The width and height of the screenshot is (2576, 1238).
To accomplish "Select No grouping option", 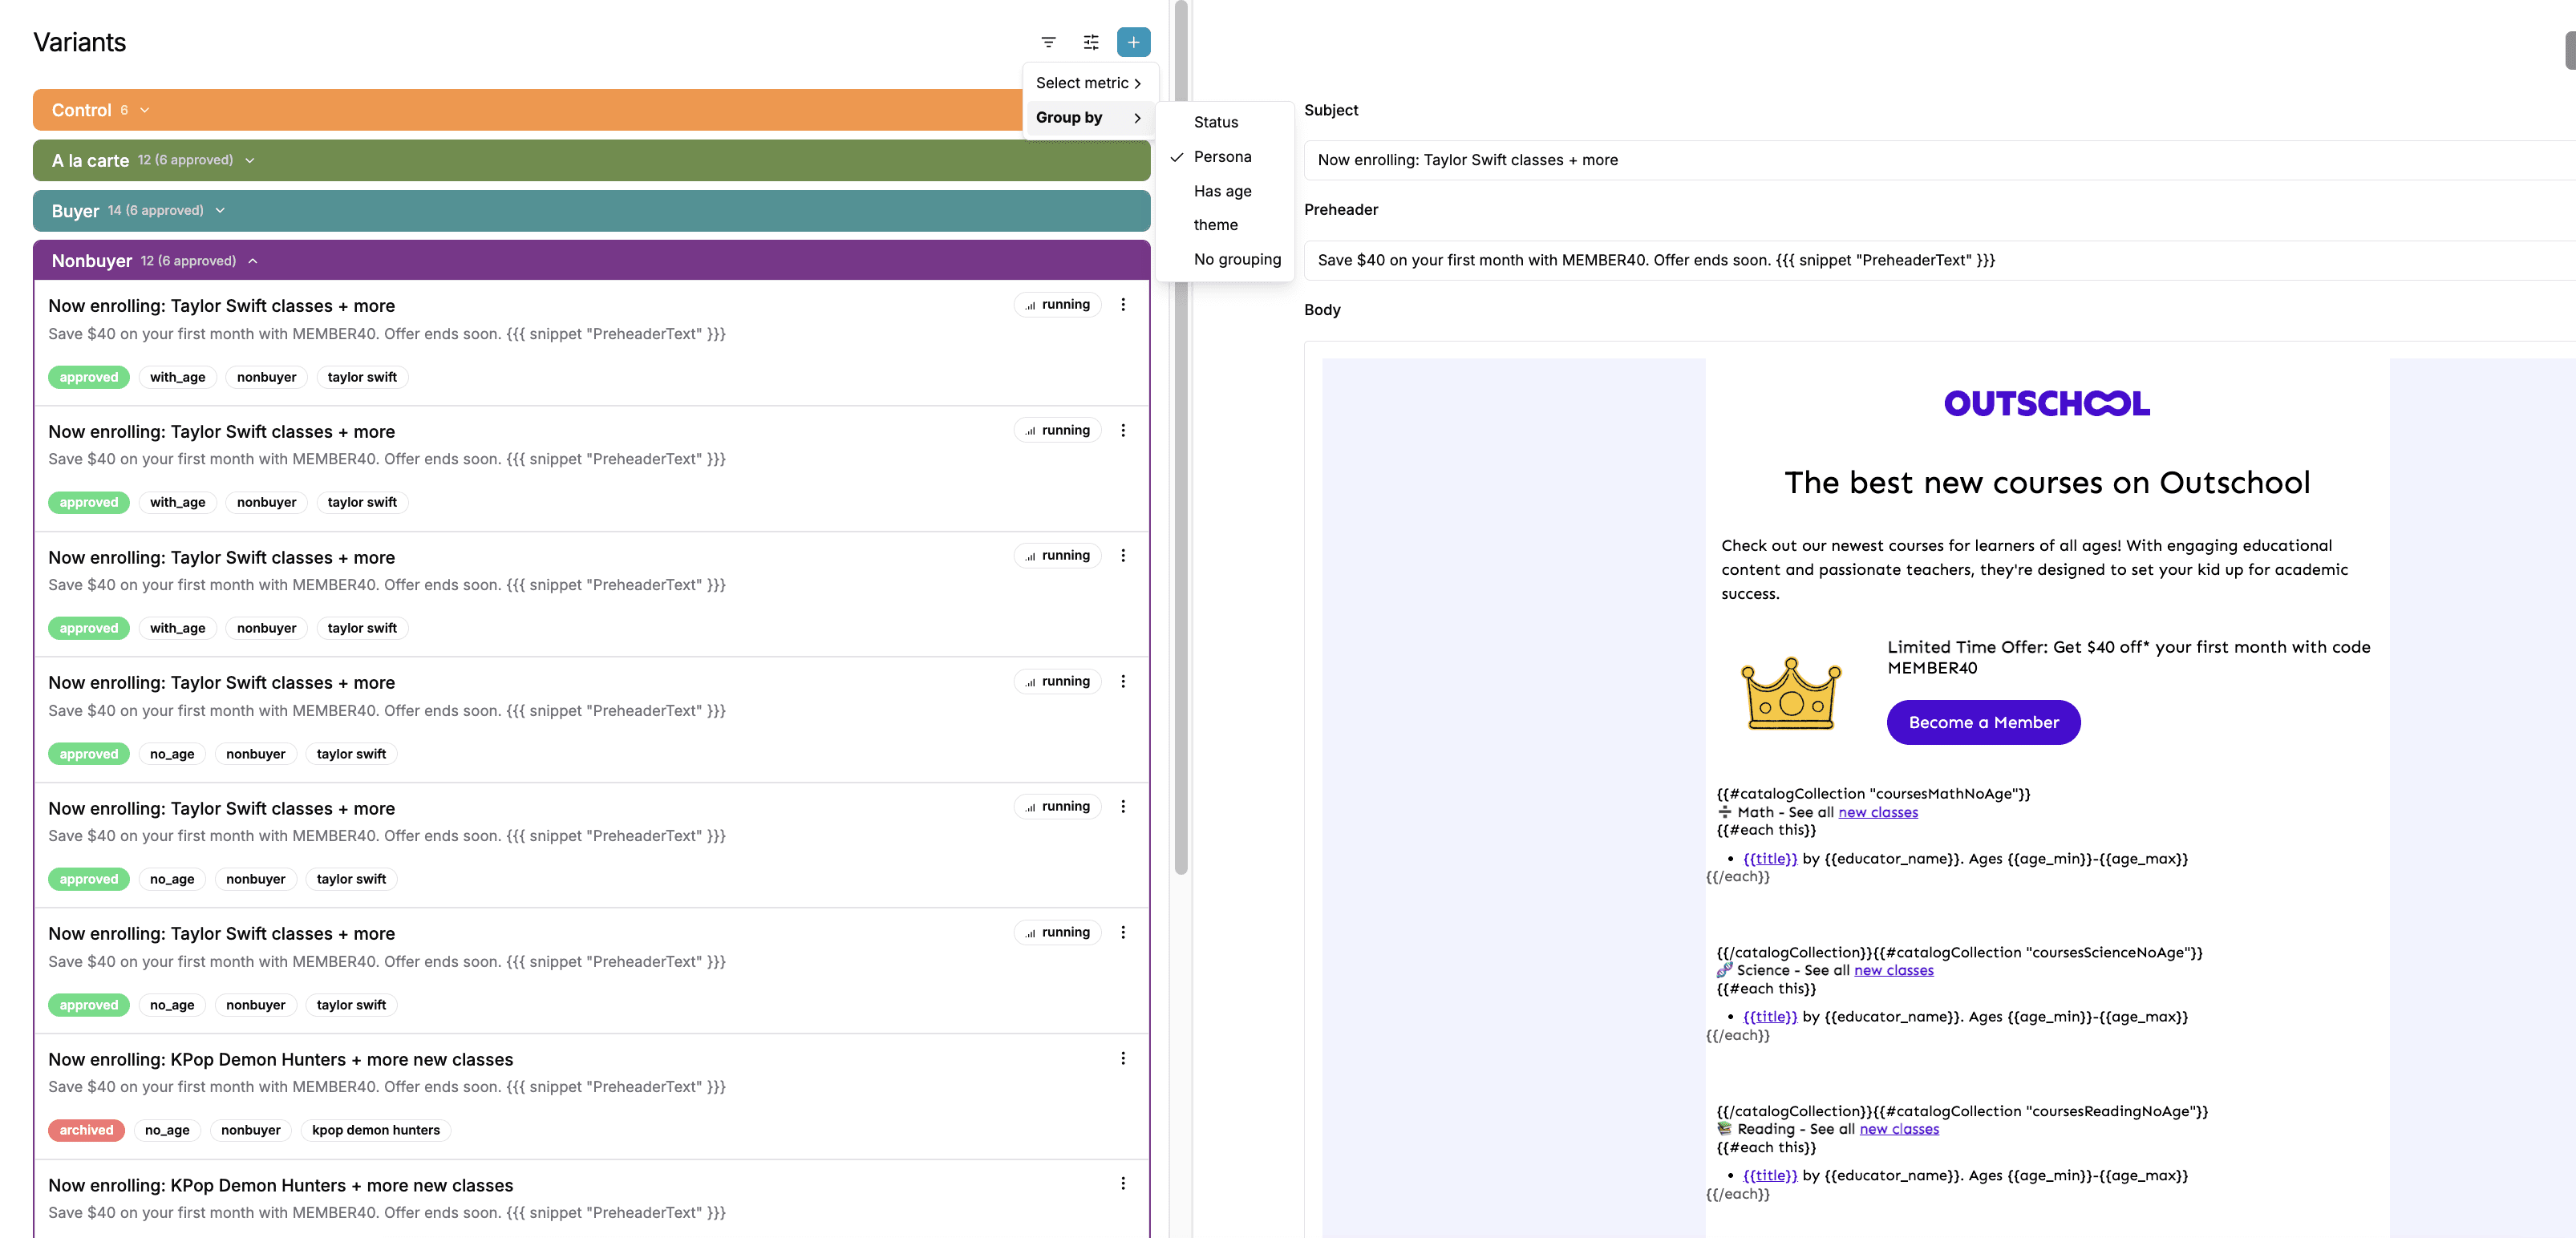I will tap(1236, 259).
